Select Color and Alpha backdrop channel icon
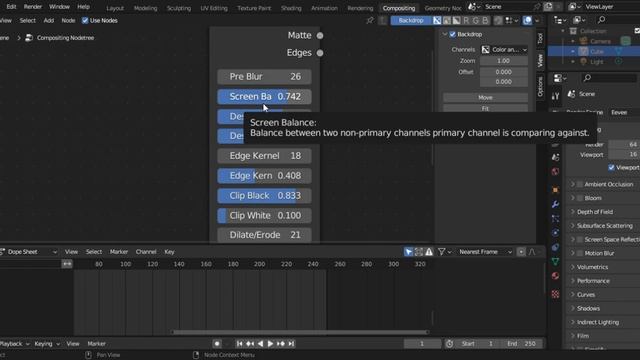This screenshot has height=360, width=640. [437, 20]
